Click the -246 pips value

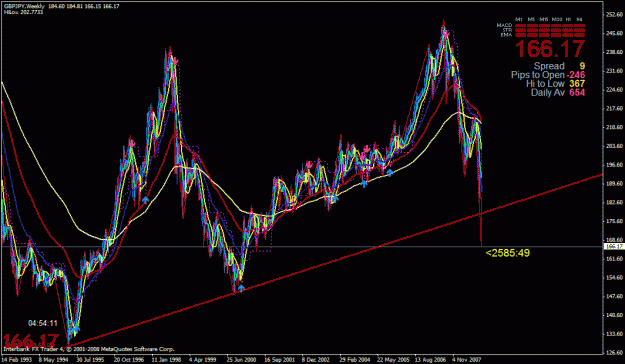coord(576,75)
